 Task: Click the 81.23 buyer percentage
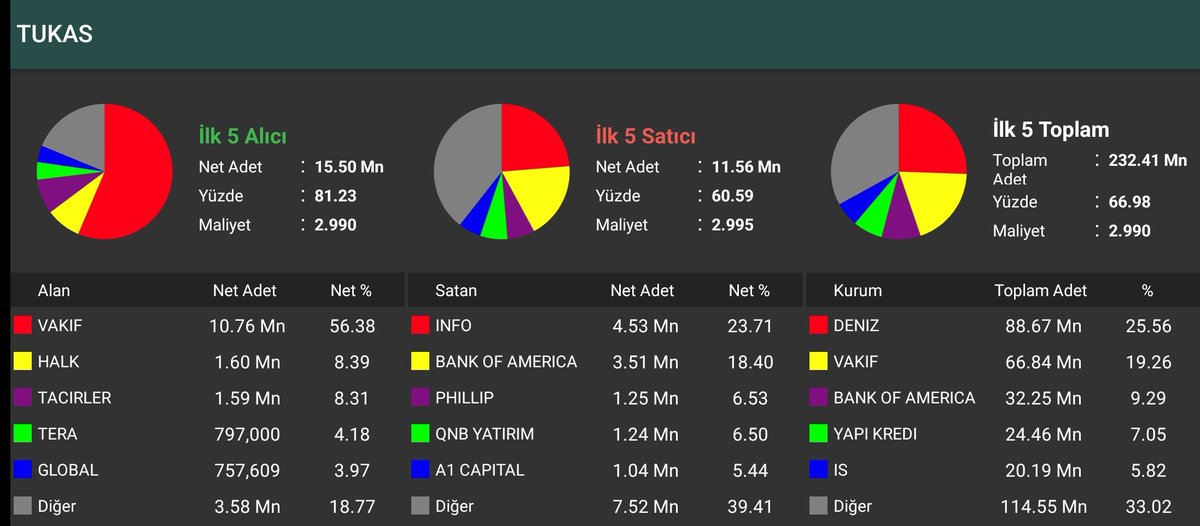coord(335,196)
